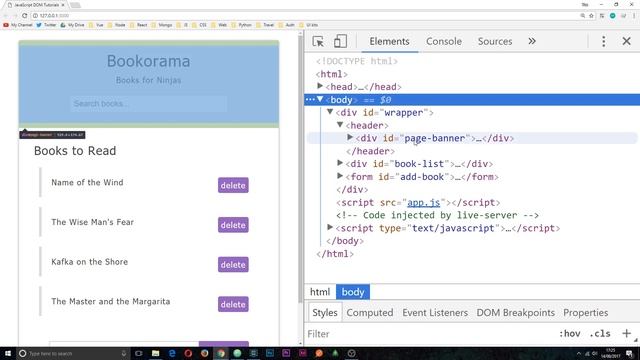Select the closing html tag line
The width and height of the screenshot is (640, 360).
335,253
